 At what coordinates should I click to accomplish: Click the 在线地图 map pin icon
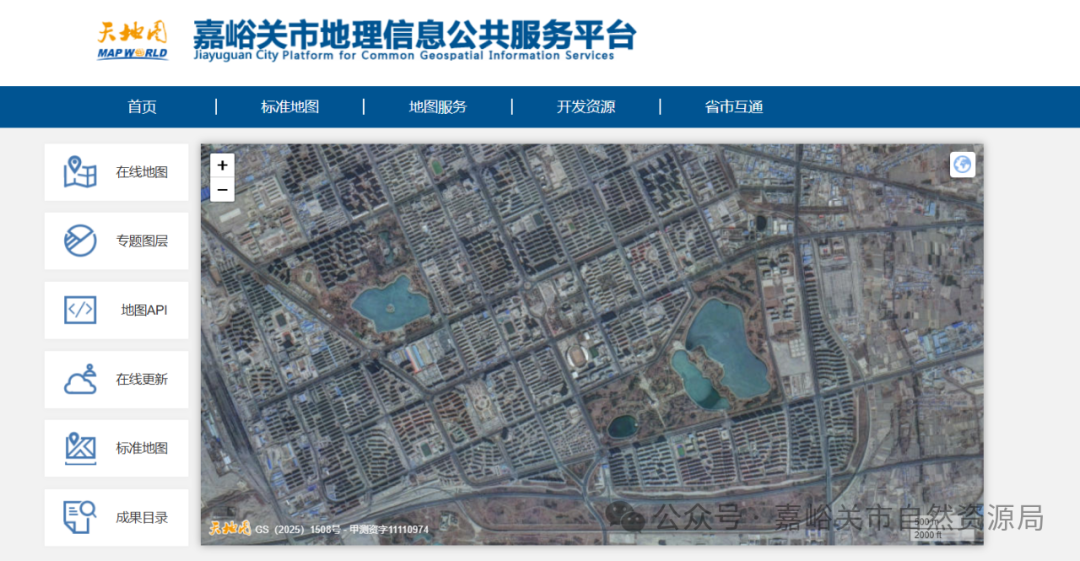click(80, 172)
